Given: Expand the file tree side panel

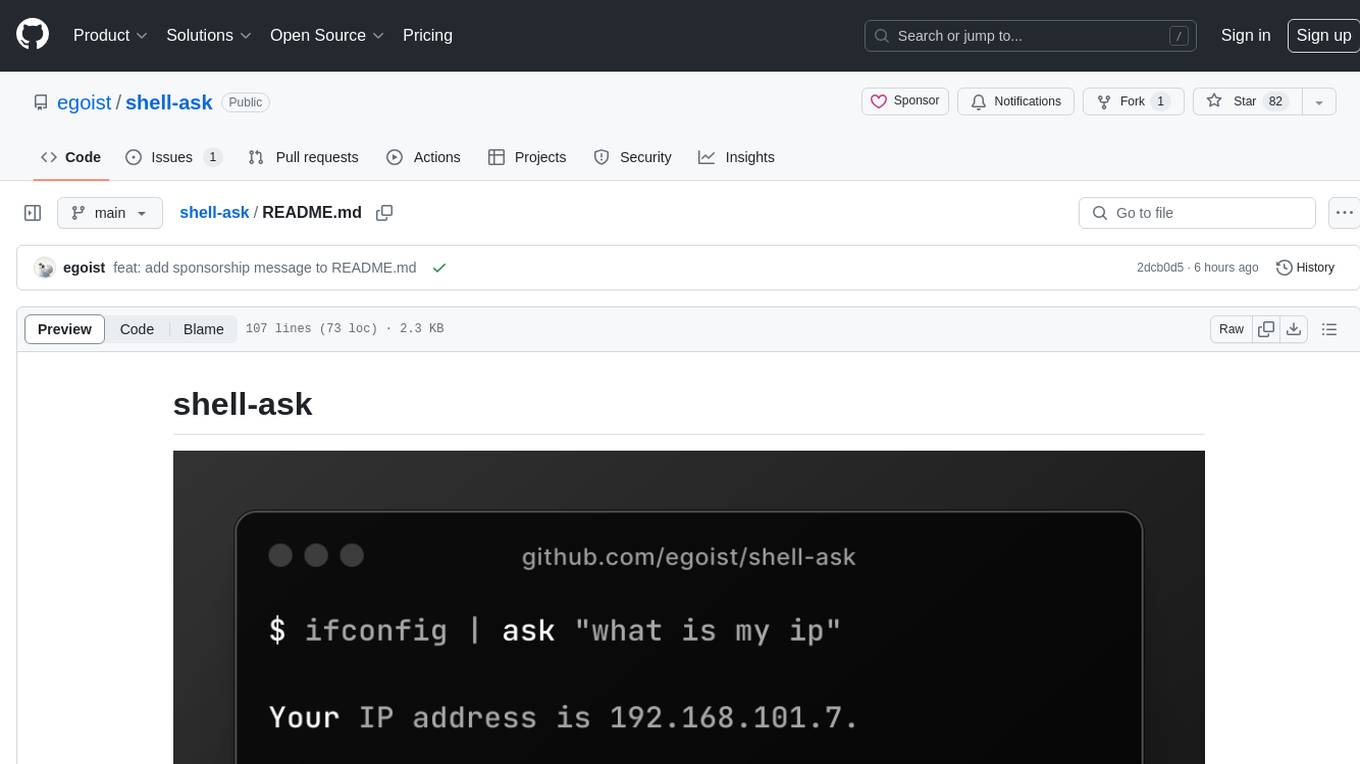Looking at the screenshot, I should coord(33,213).
